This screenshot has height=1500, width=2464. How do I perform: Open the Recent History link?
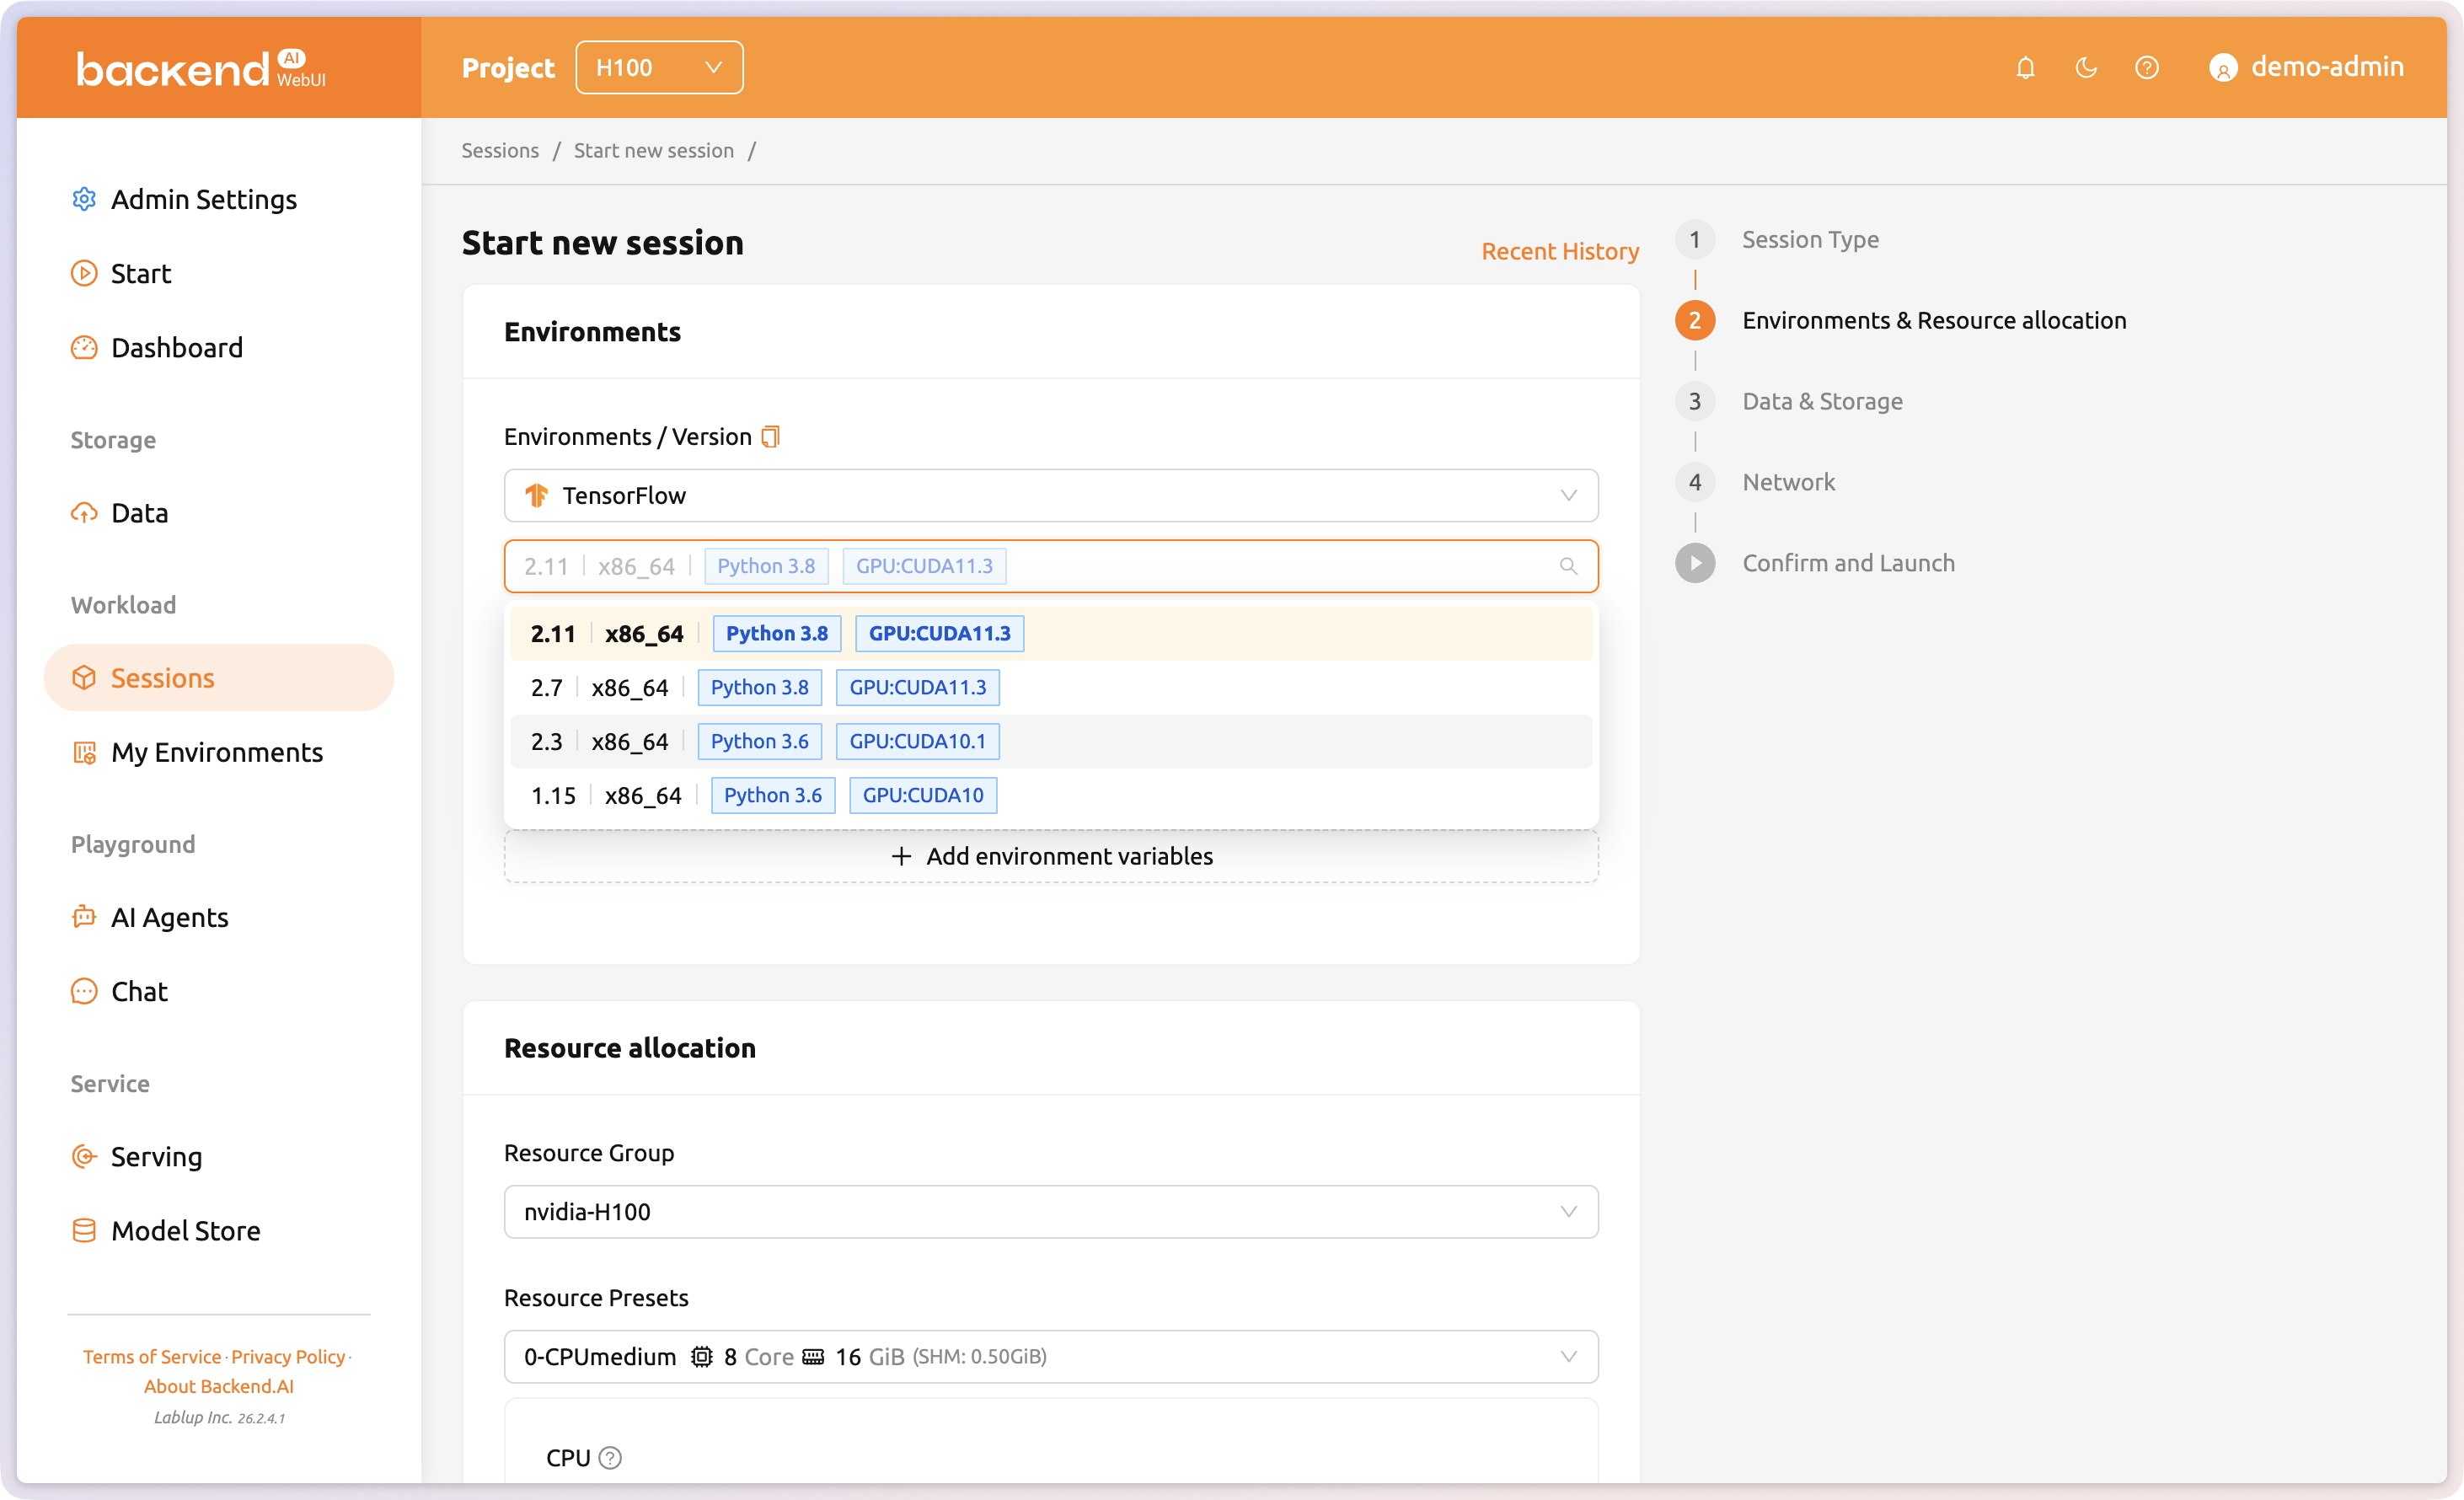[1559, 251]
